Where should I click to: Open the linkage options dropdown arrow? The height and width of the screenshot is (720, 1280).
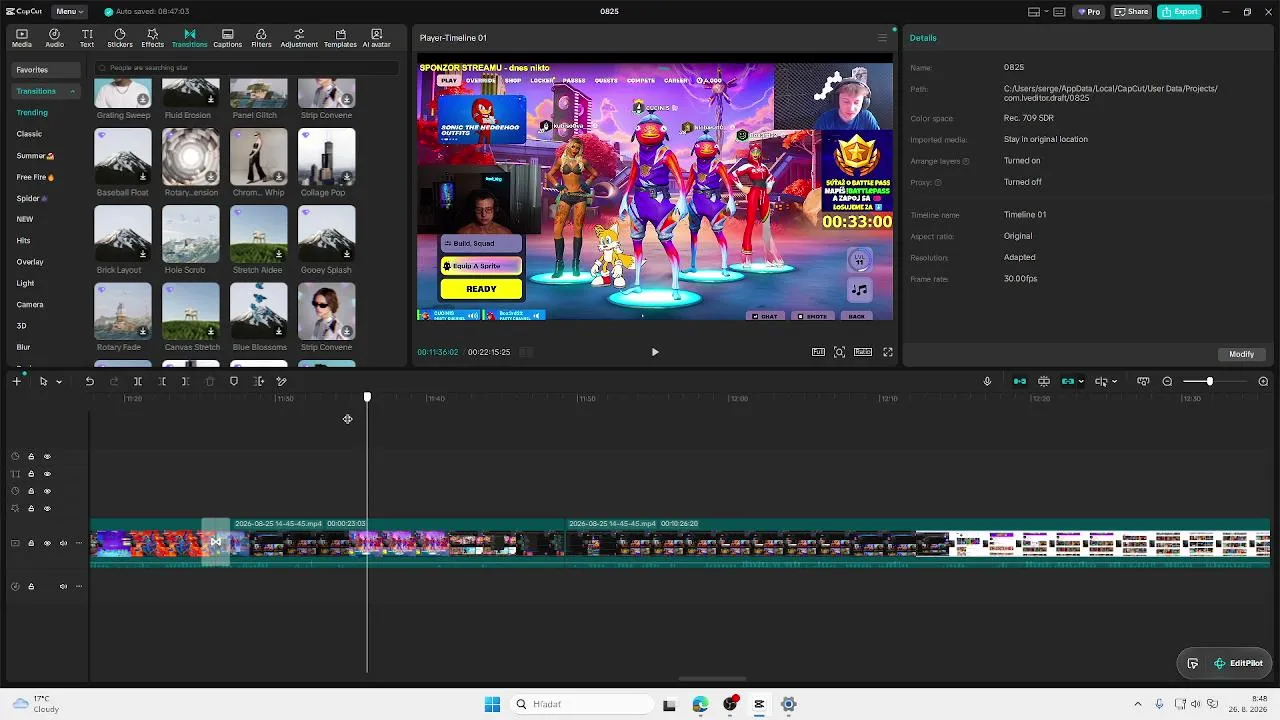coord(1081,382)
